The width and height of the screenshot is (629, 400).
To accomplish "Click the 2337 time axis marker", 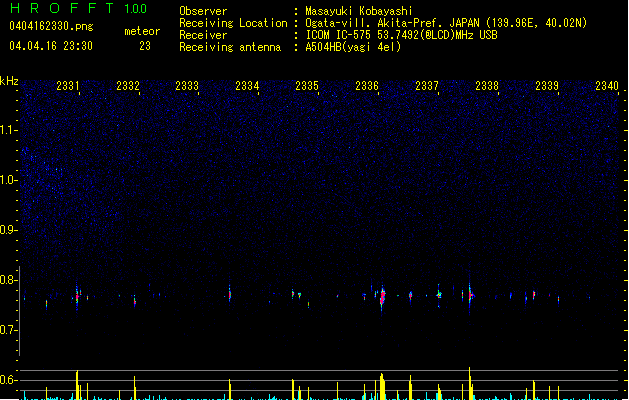I will point(427,86).
